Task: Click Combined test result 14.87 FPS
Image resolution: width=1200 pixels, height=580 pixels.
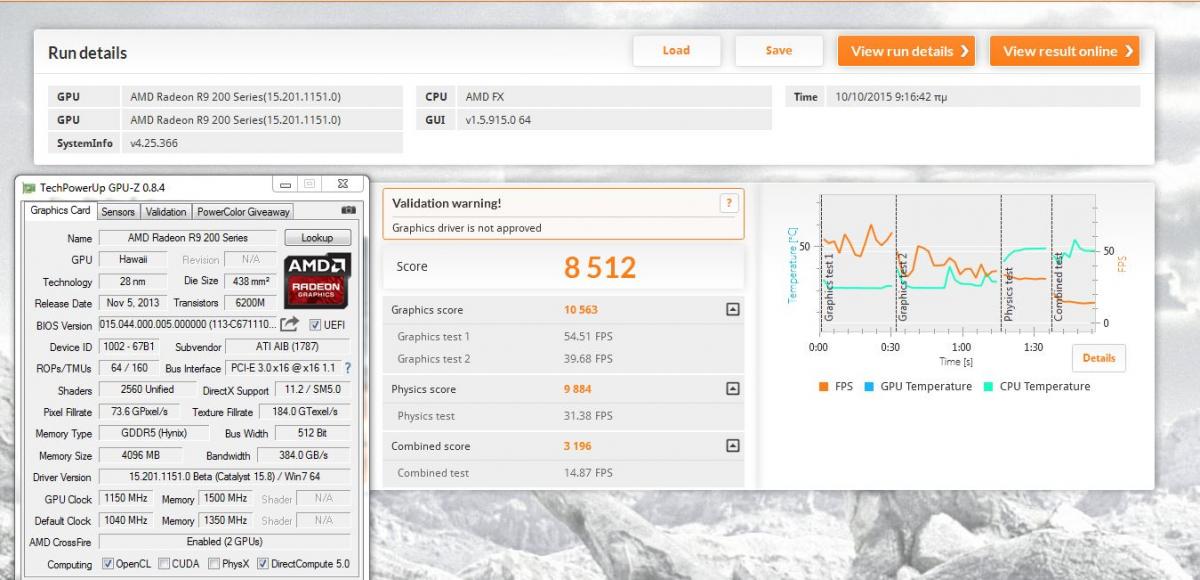Action: 589,473
